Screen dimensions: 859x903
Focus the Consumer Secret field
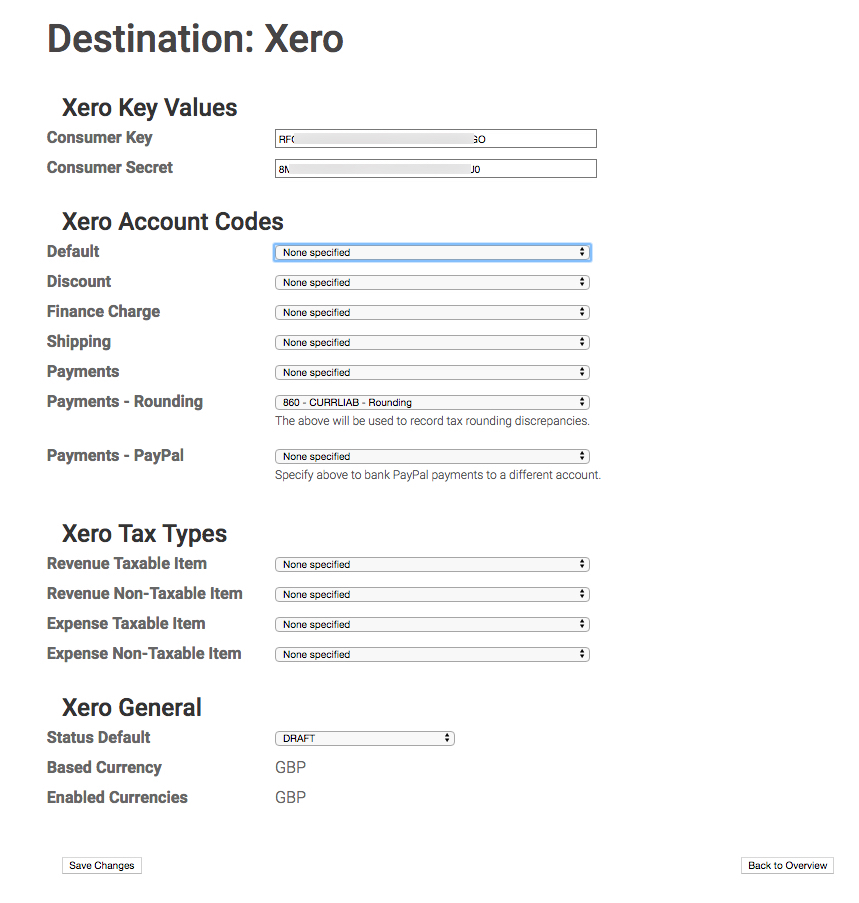(x=436, y=169)
